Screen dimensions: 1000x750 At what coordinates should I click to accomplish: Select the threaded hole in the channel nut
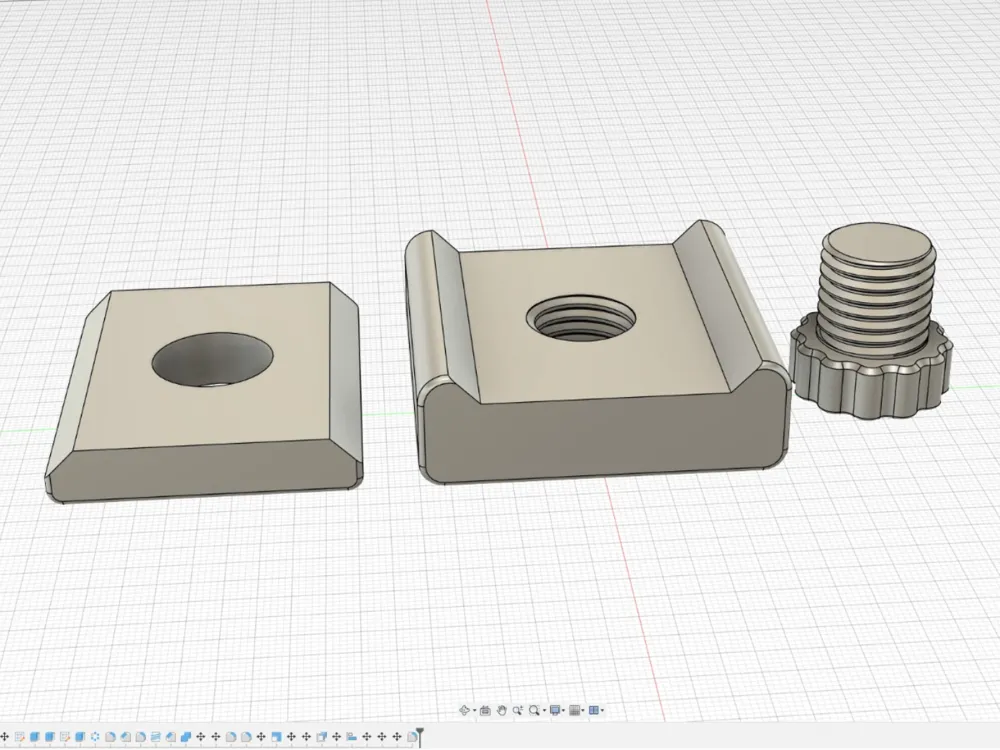pyautogui.click(x=581, y=318)
